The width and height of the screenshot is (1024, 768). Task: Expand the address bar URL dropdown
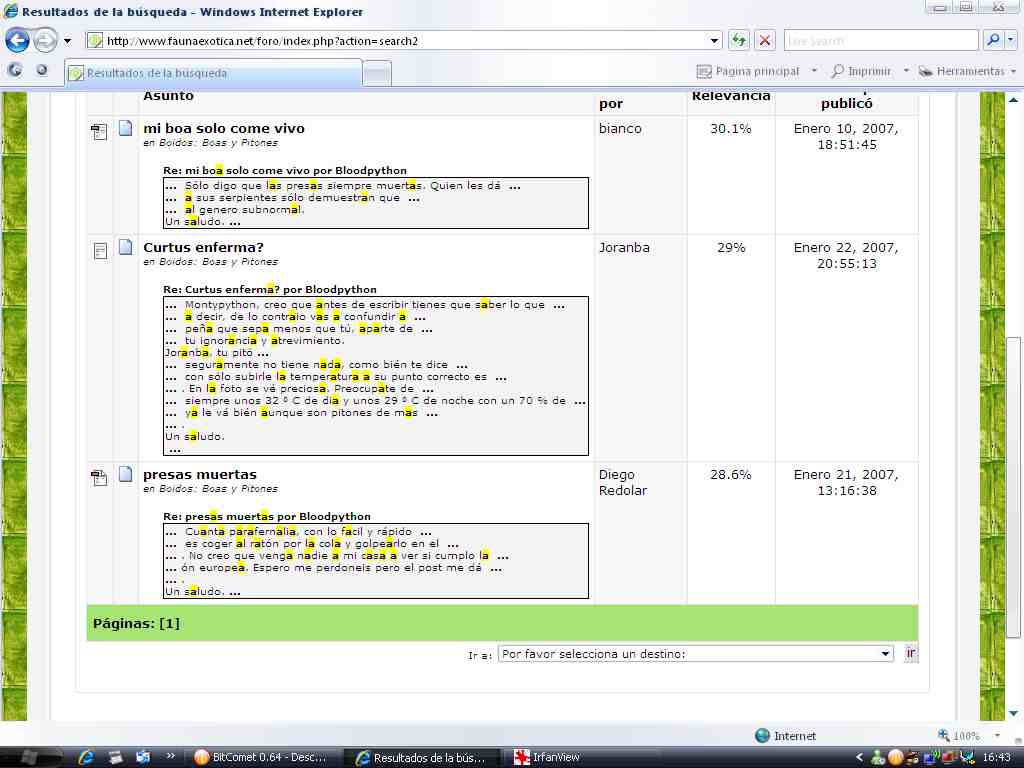715,41
